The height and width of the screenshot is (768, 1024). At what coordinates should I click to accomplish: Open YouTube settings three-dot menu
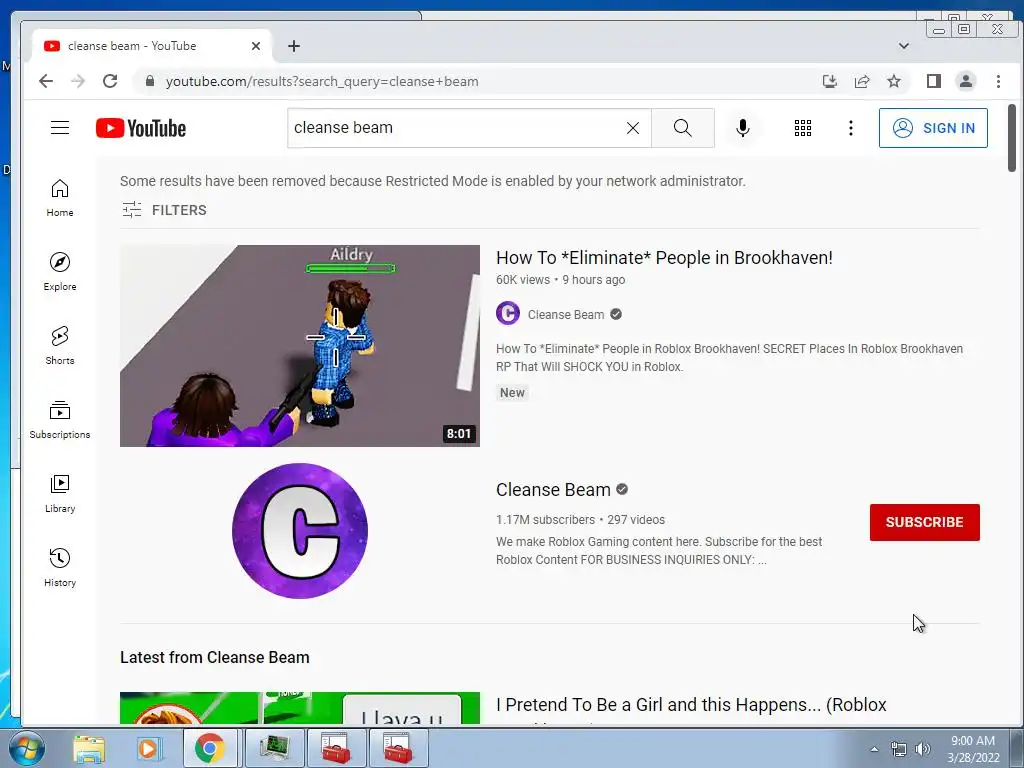click(x=850, y=128)
